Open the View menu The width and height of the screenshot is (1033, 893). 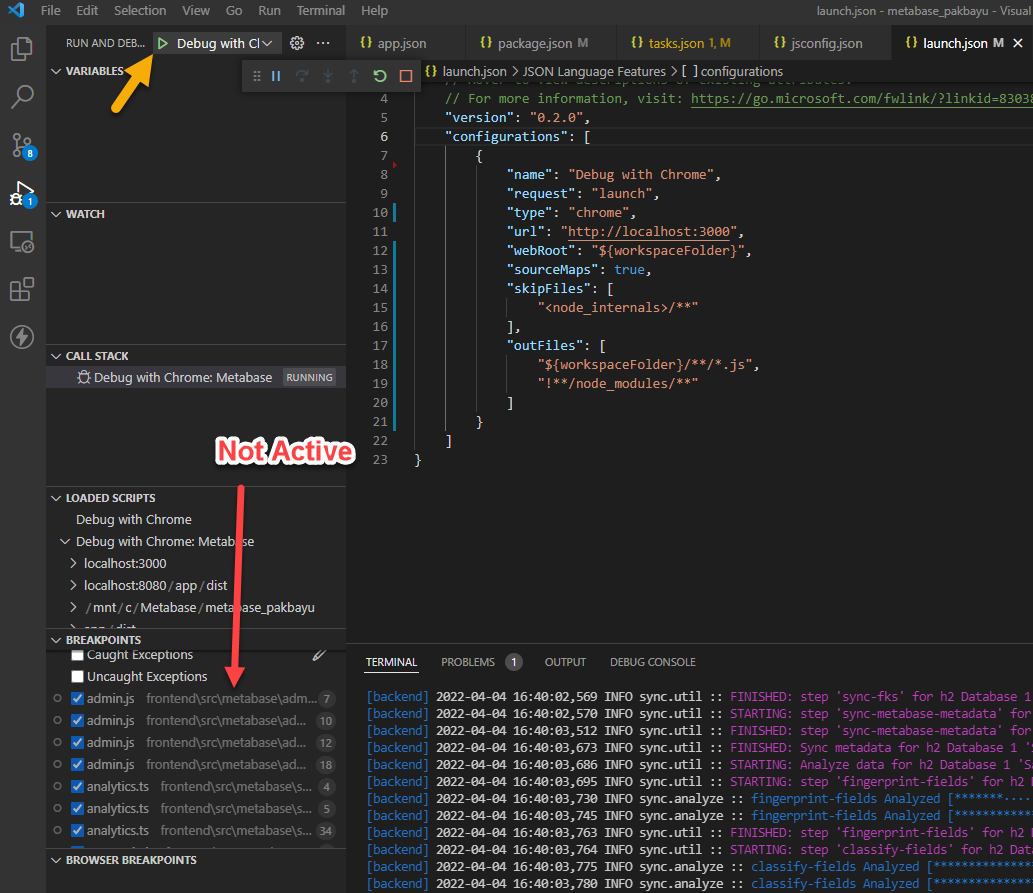(196, 11)
